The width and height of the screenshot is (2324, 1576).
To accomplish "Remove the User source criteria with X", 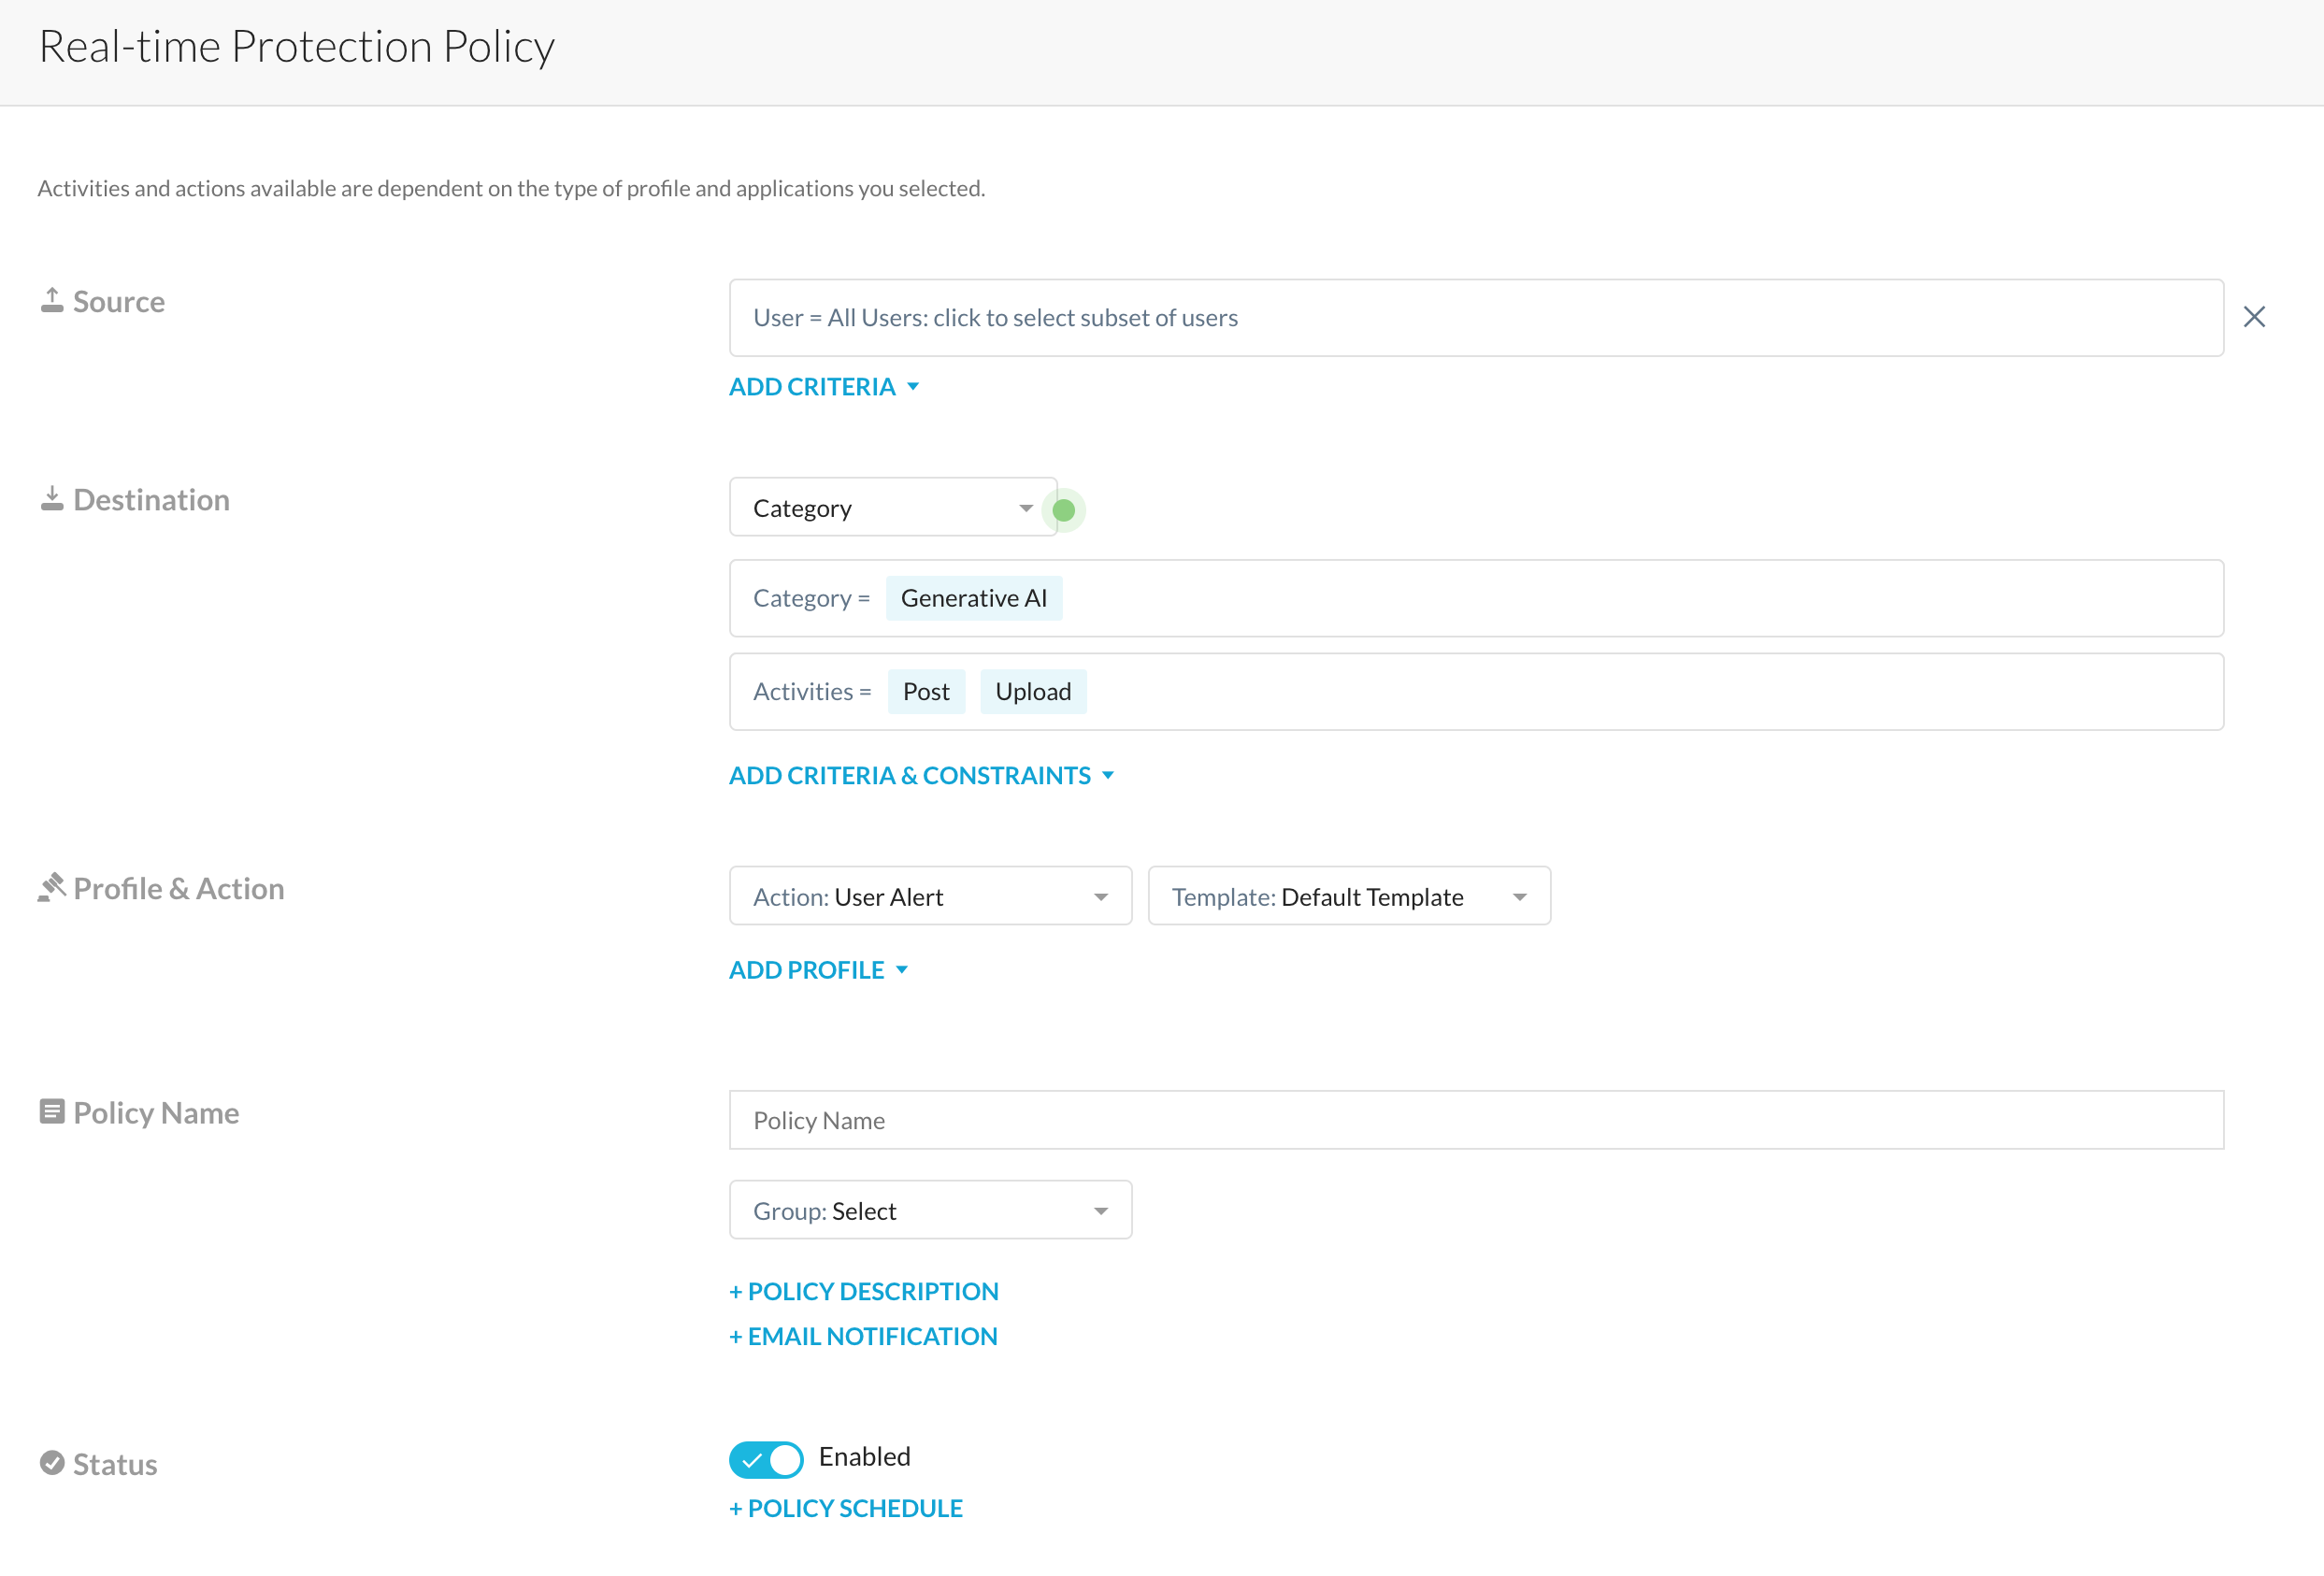I will pos(2254,317).
